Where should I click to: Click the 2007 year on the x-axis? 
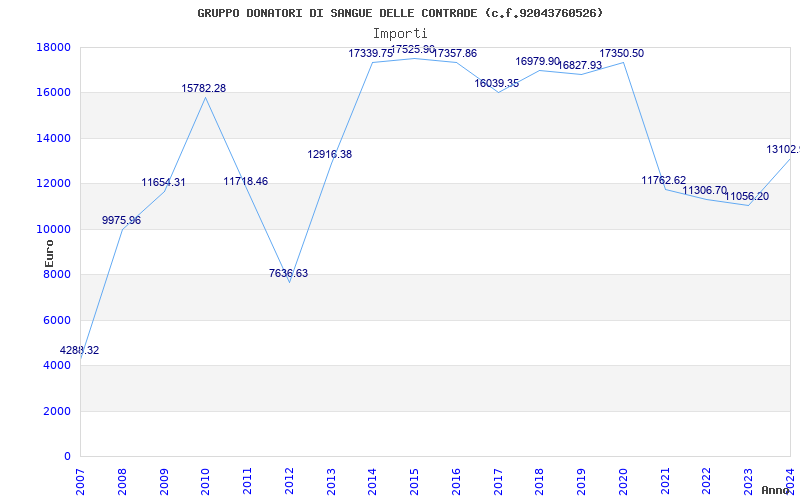click(x=81, y=477)
